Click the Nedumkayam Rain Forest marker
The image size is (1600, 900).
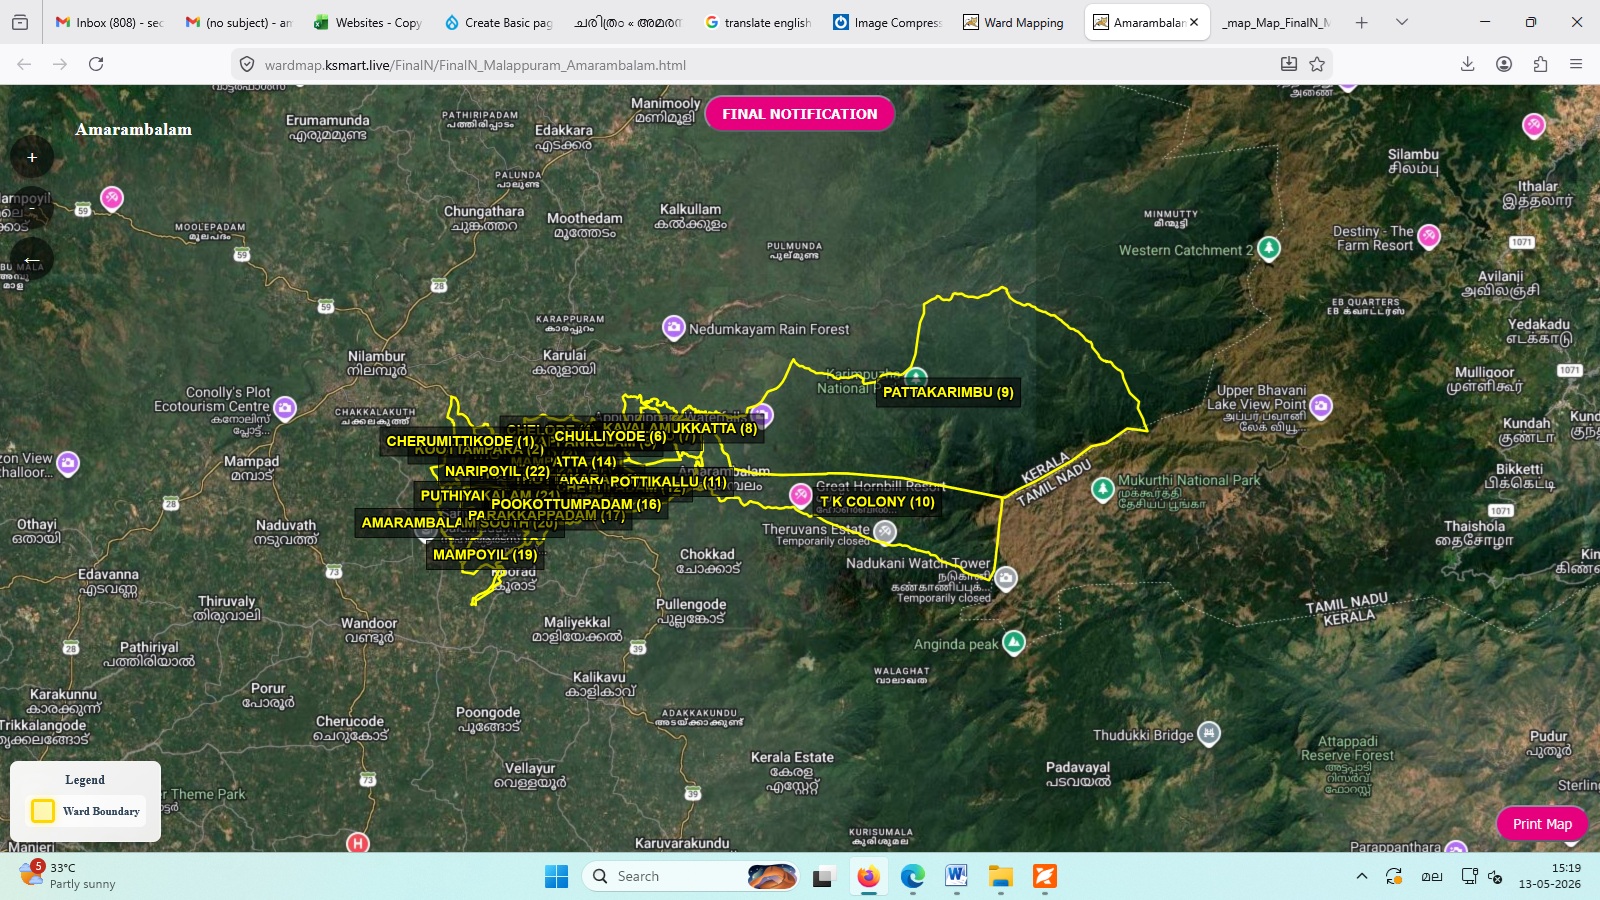coord(674,327)
